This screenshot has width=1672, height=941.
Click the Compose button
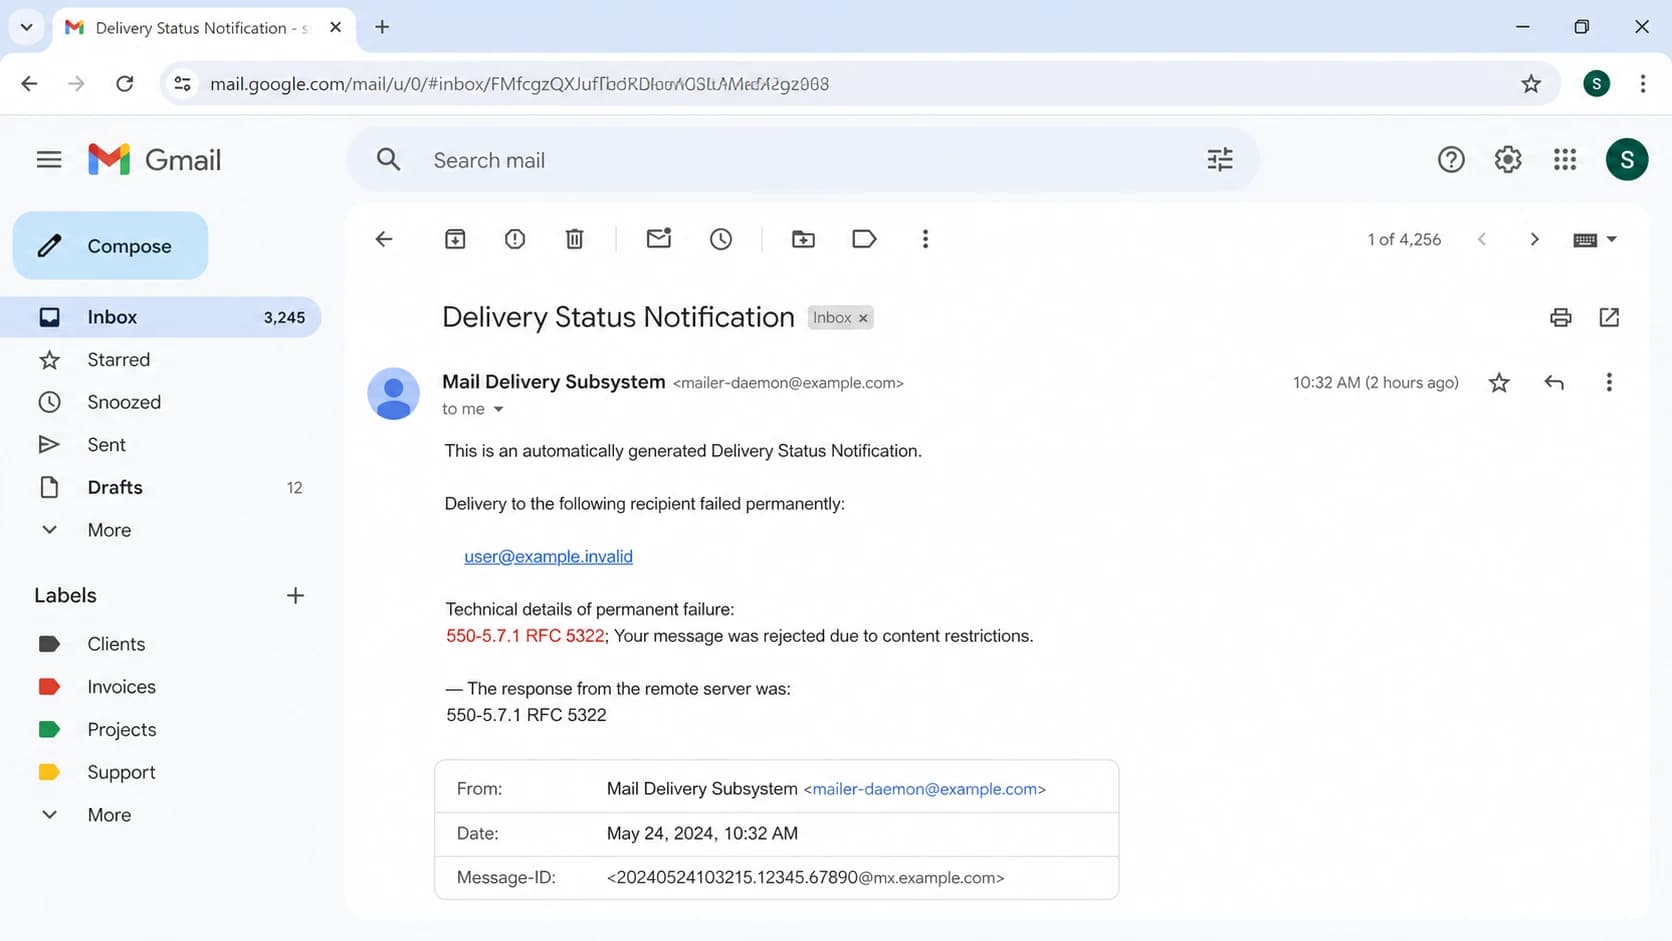[x=110, y=246]
